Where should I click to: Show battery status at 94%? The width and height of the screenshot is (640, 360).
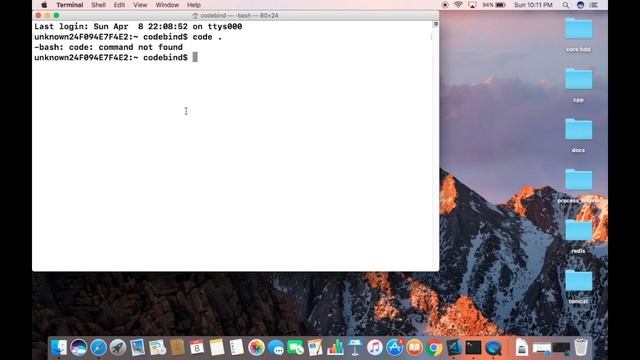[x=494, y=5]
